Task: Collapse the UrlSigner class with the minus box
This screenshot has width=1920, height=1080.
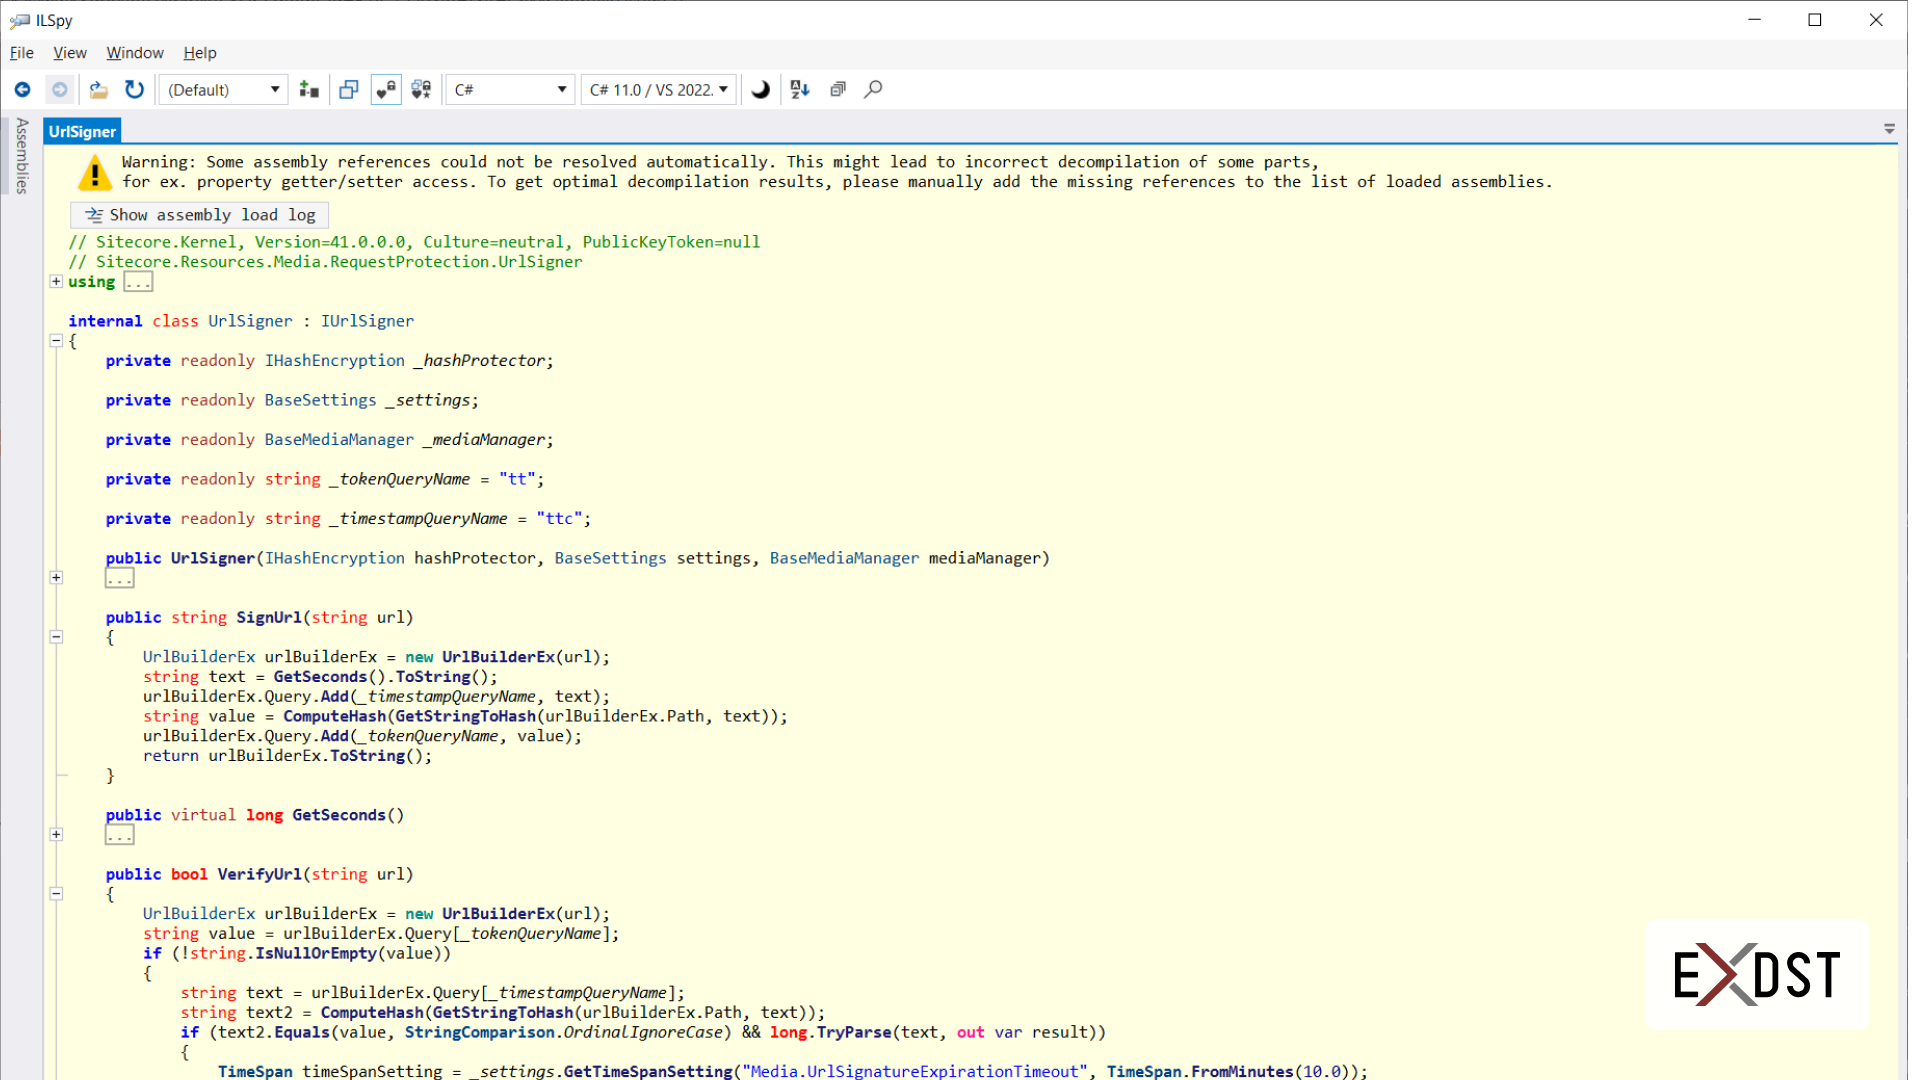Action: (x=56, y=341)
